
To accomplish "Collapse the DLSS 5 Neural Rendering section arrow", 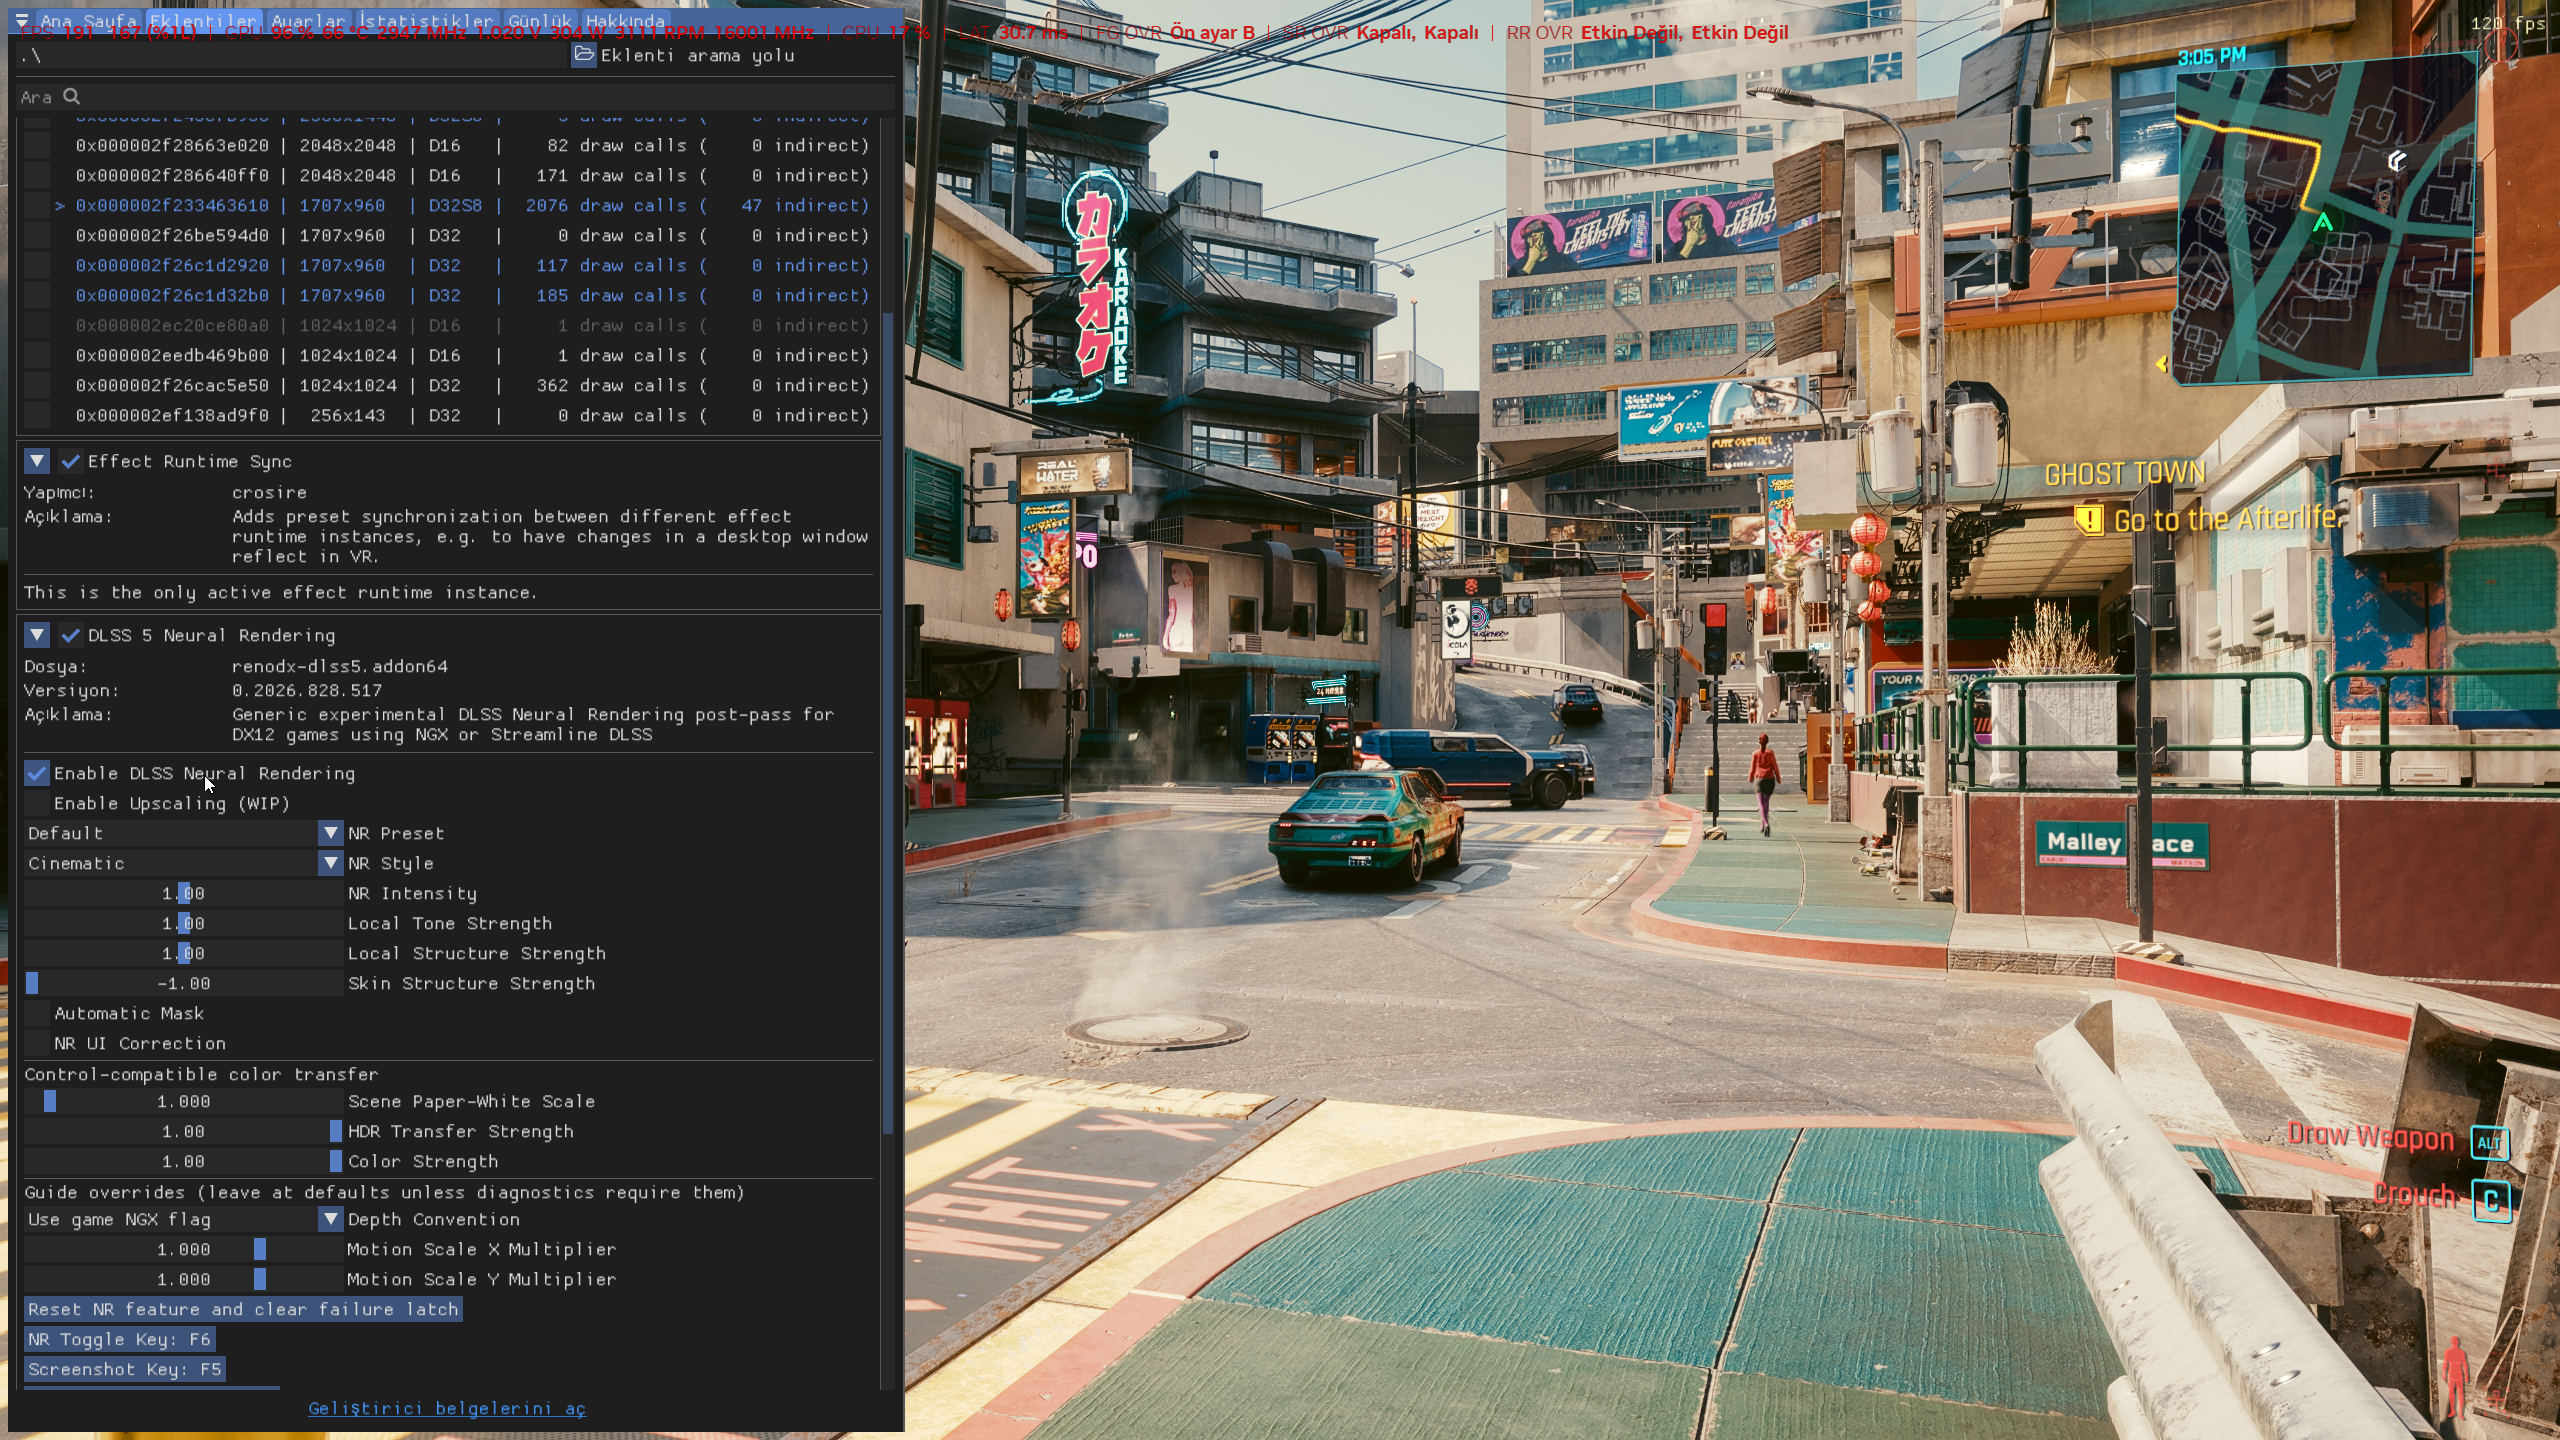I will tap(37, 635).
